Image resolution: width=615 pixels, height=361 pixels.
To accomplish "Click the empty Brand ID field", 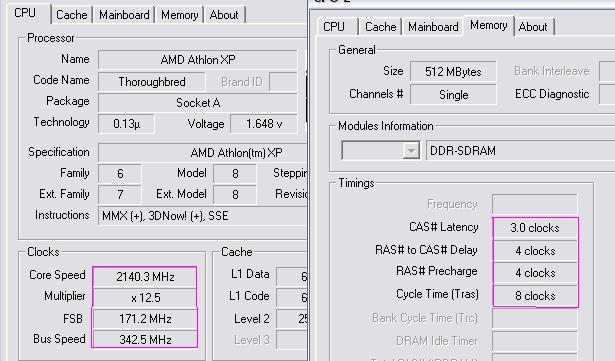I will (283, 82).
